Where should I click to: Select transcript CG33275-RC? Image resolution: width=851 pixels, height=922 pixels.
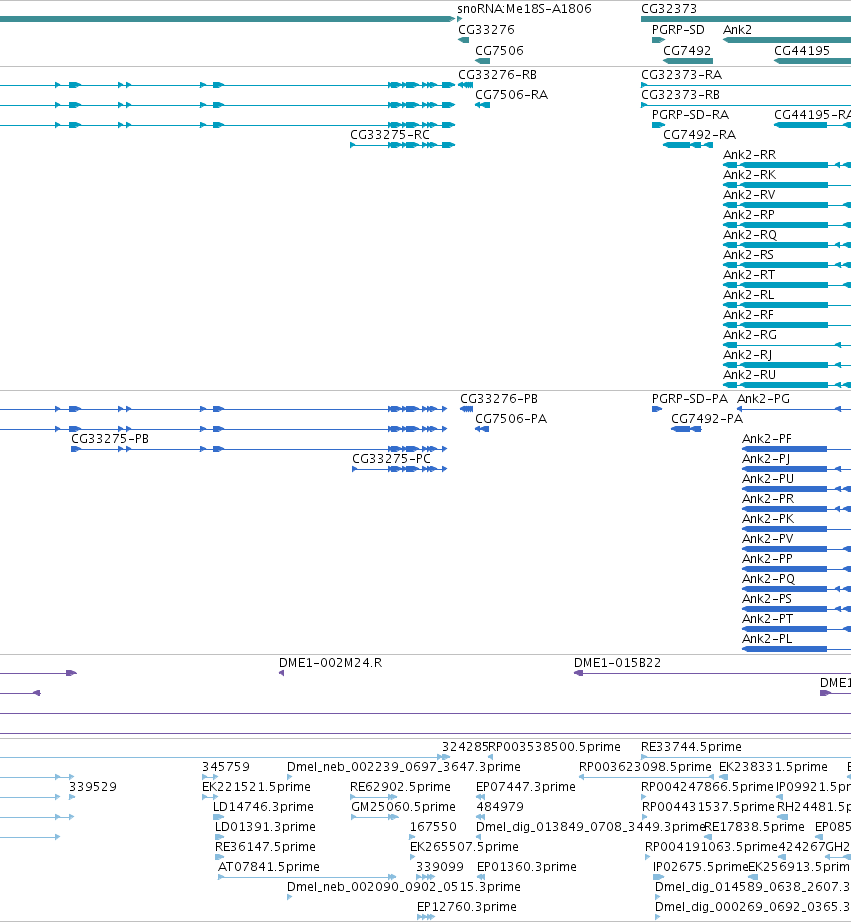(390, 135)
